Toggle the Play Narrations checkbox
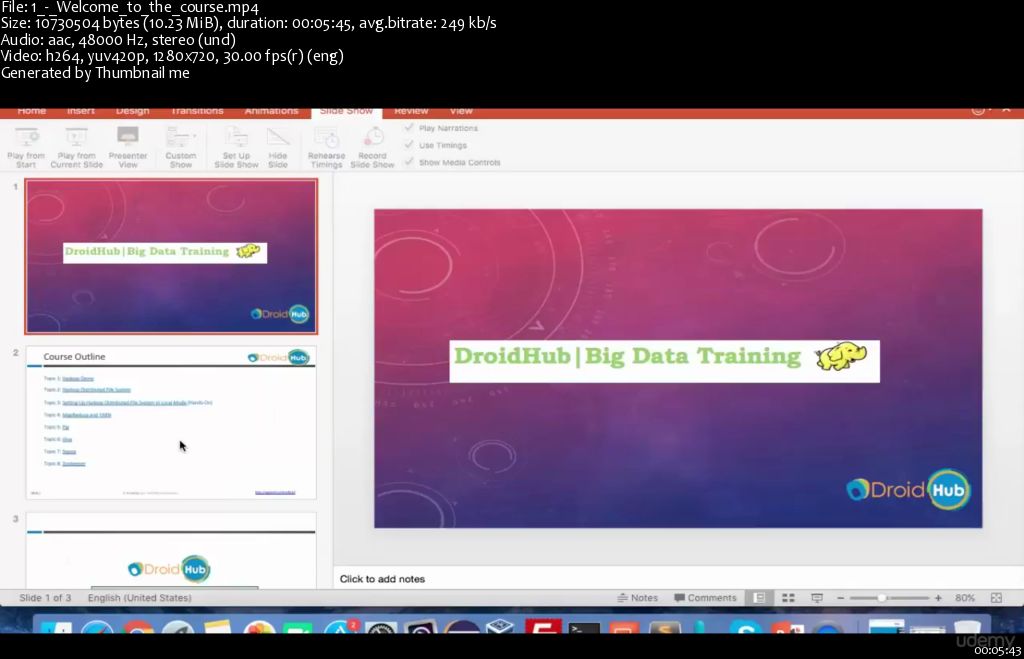 [409, 127]
